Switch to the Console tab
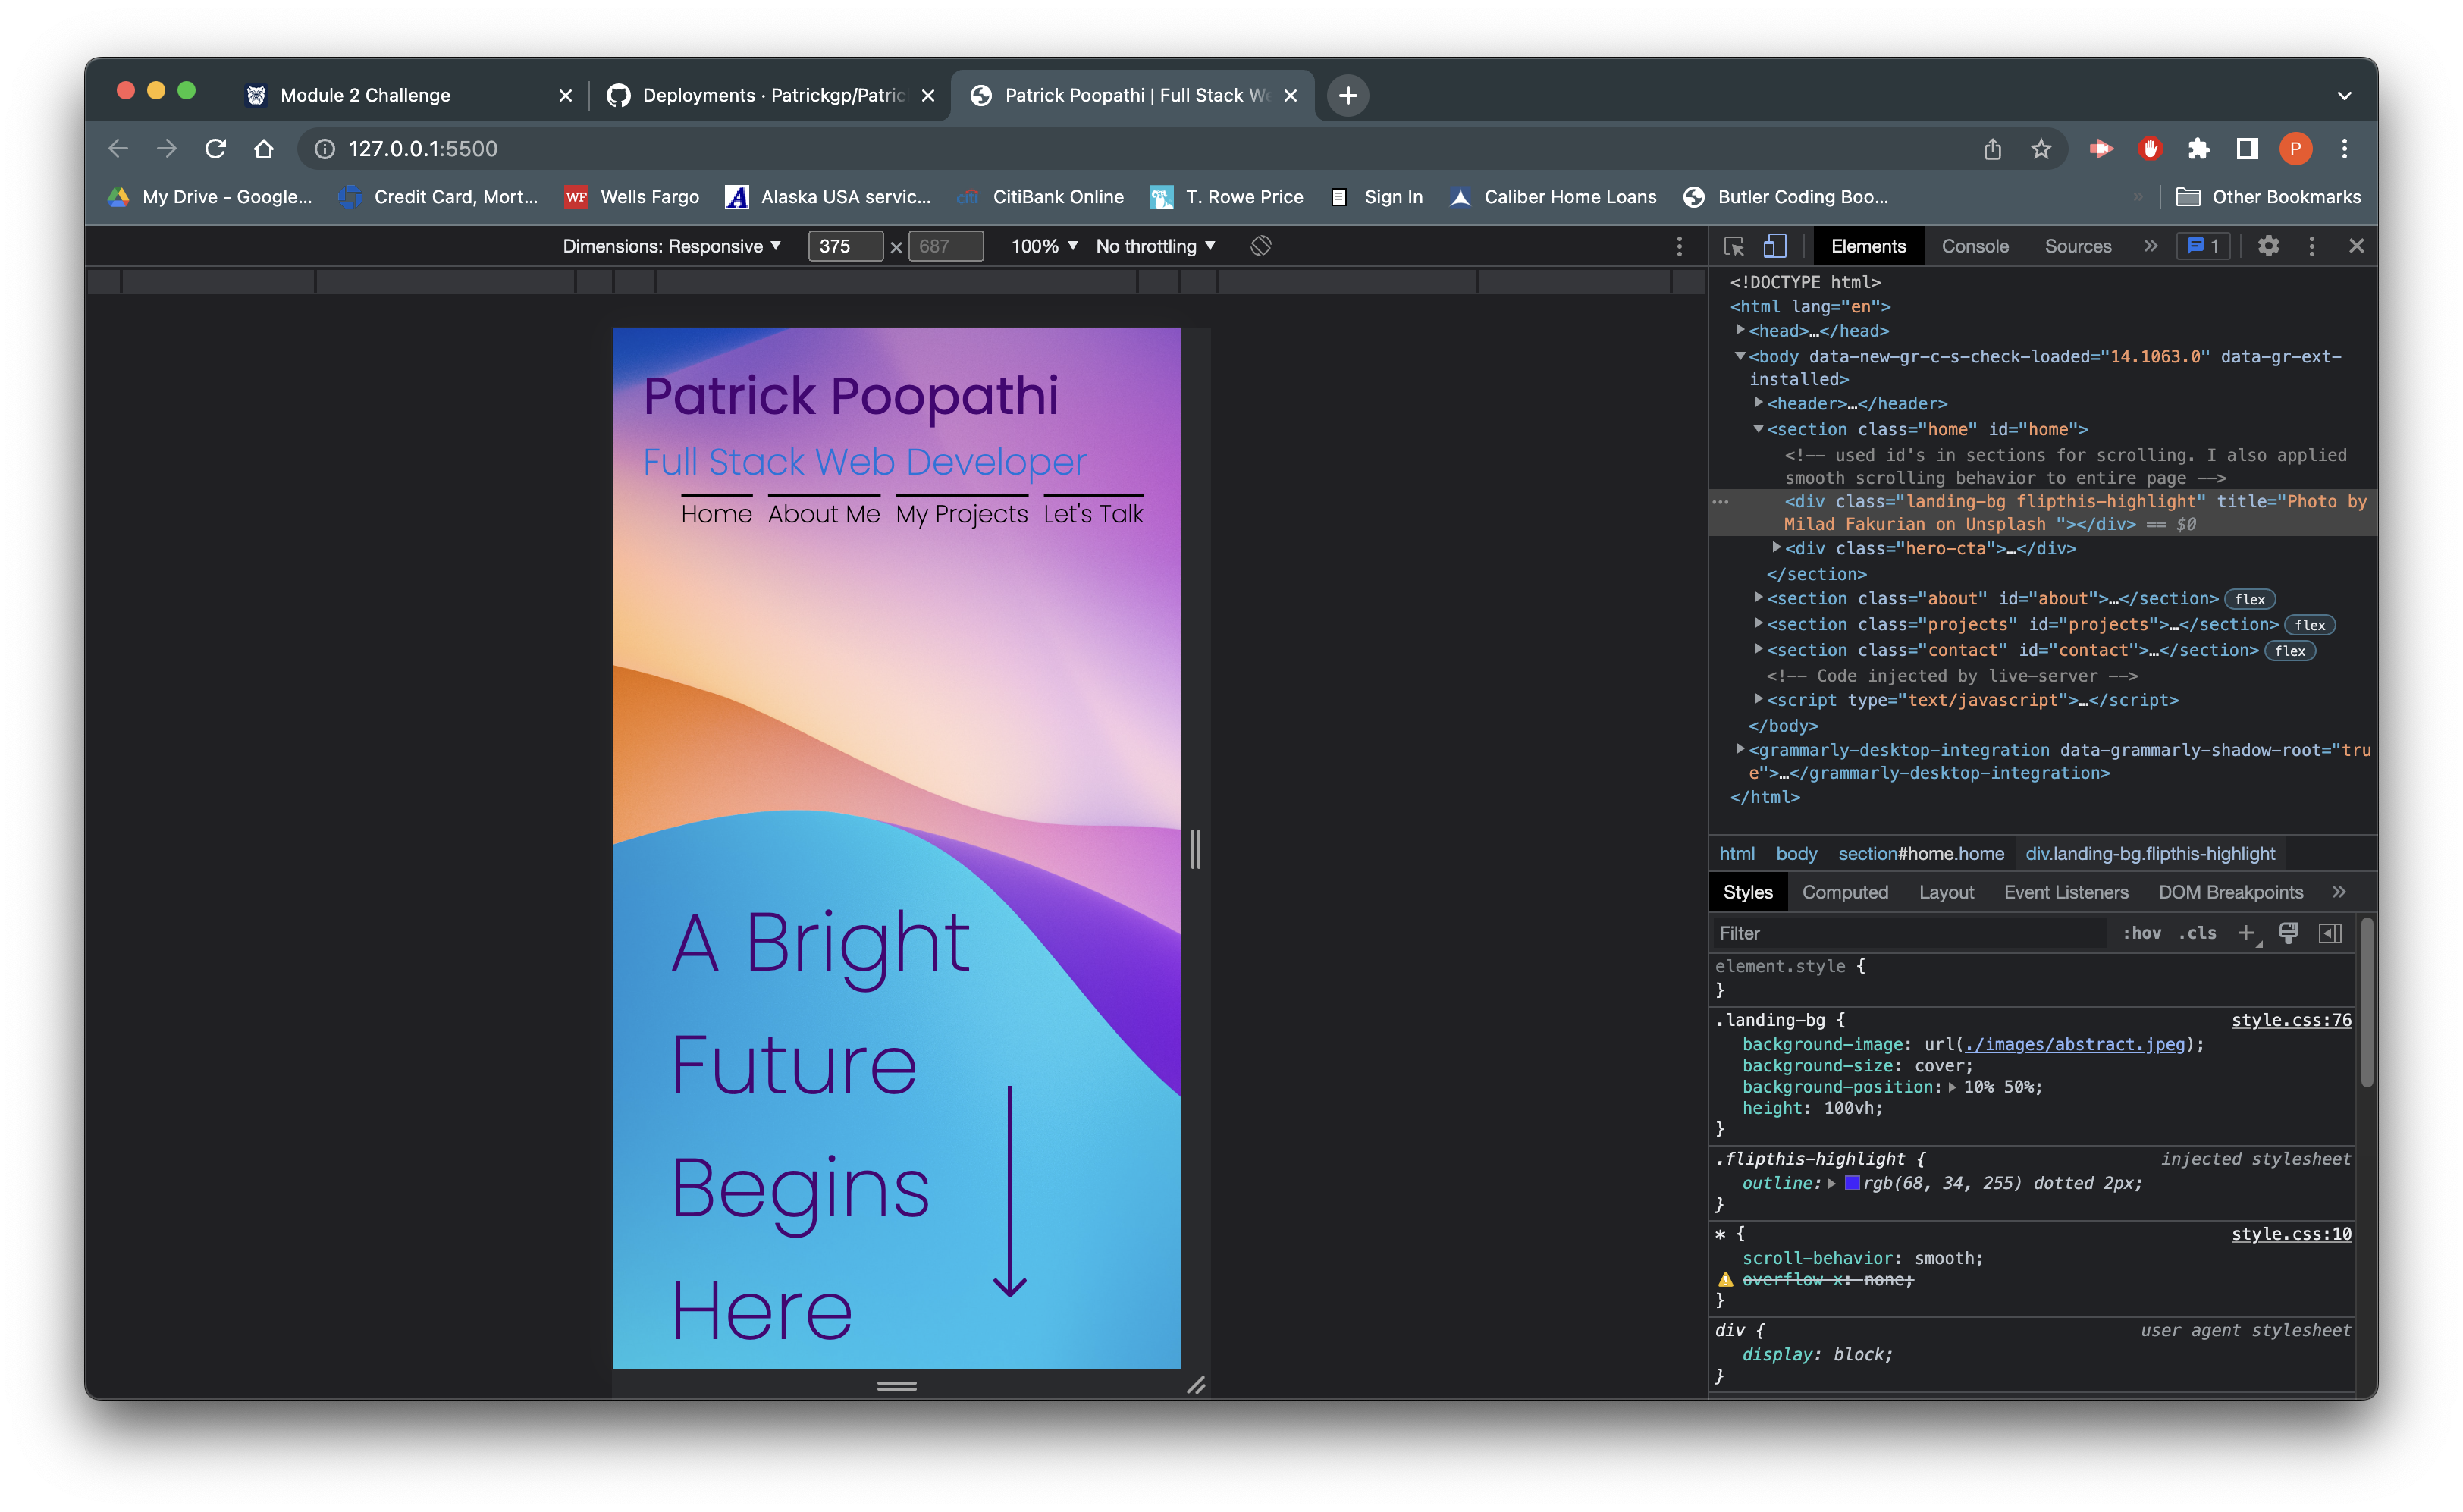 point(1974,246)
